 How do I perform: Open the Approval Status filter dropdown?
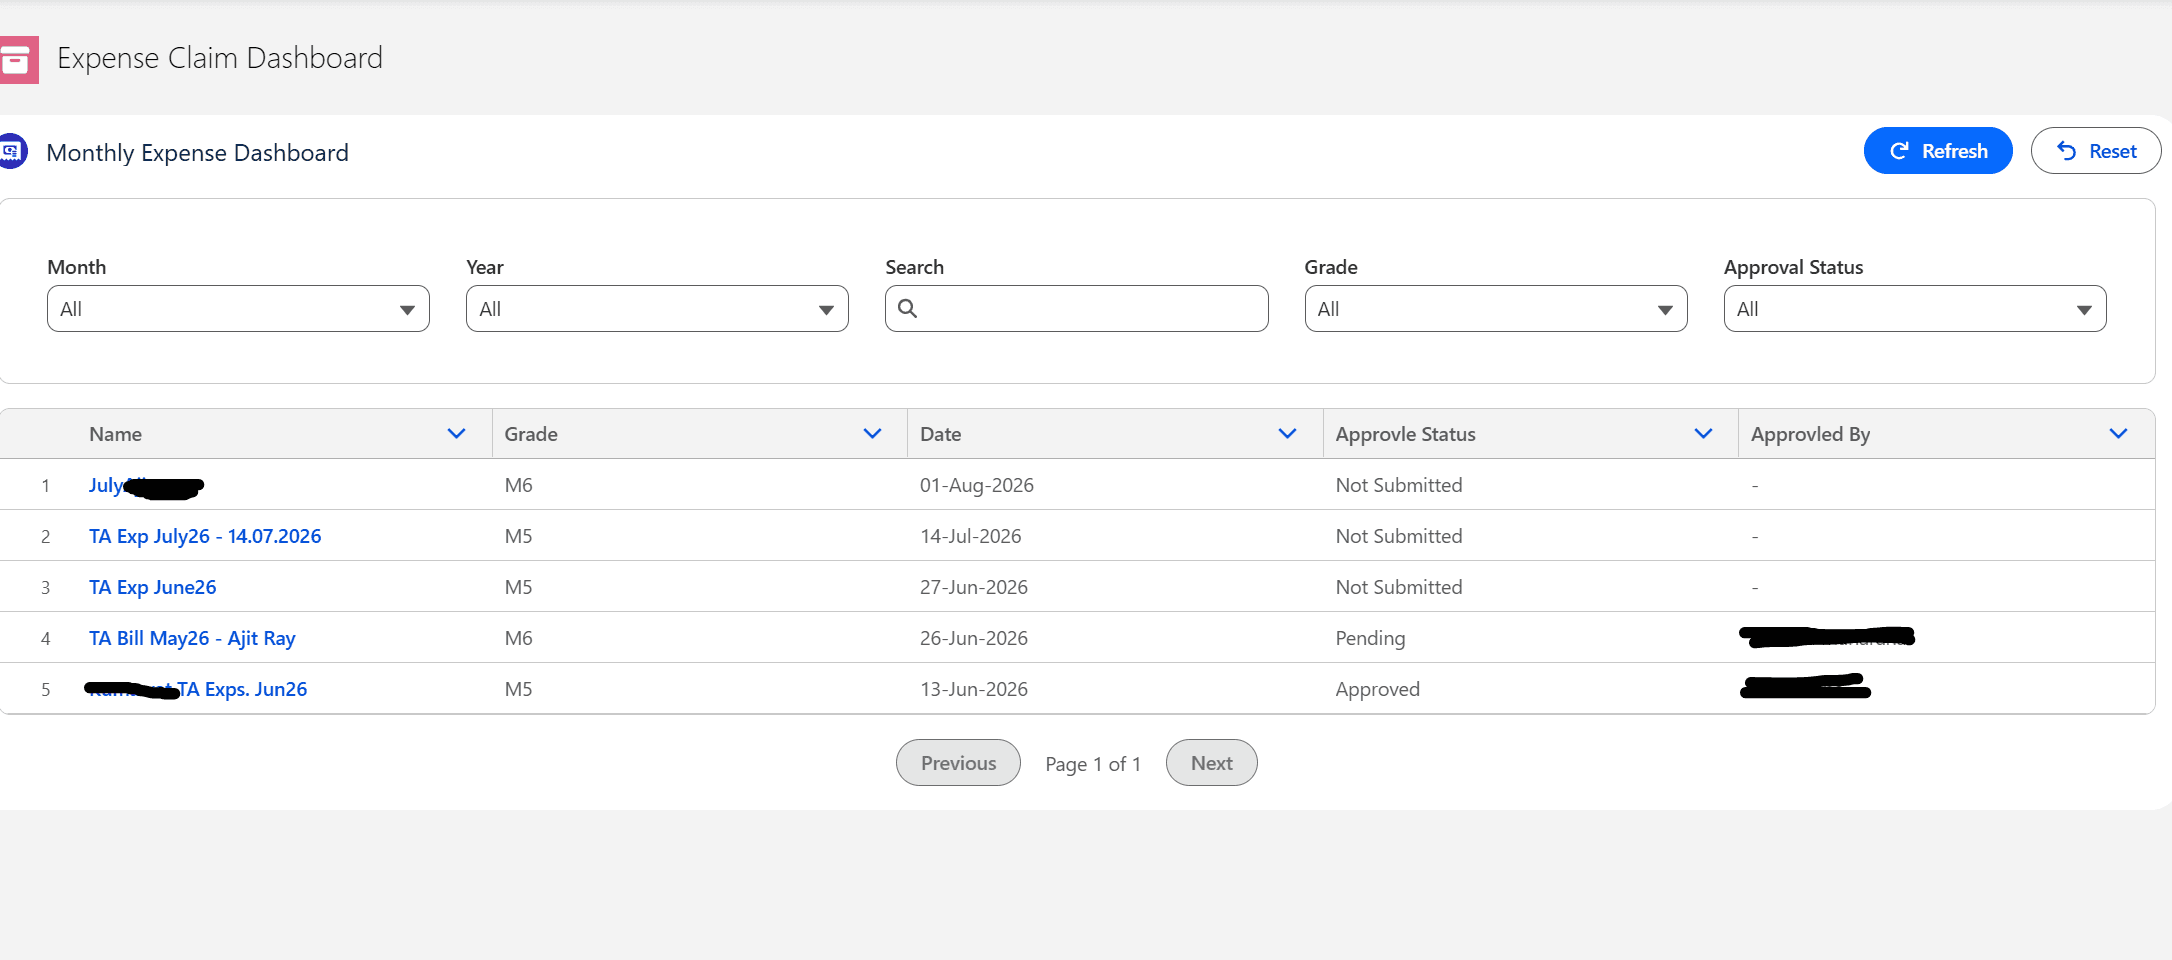(x=1915, y=309)
